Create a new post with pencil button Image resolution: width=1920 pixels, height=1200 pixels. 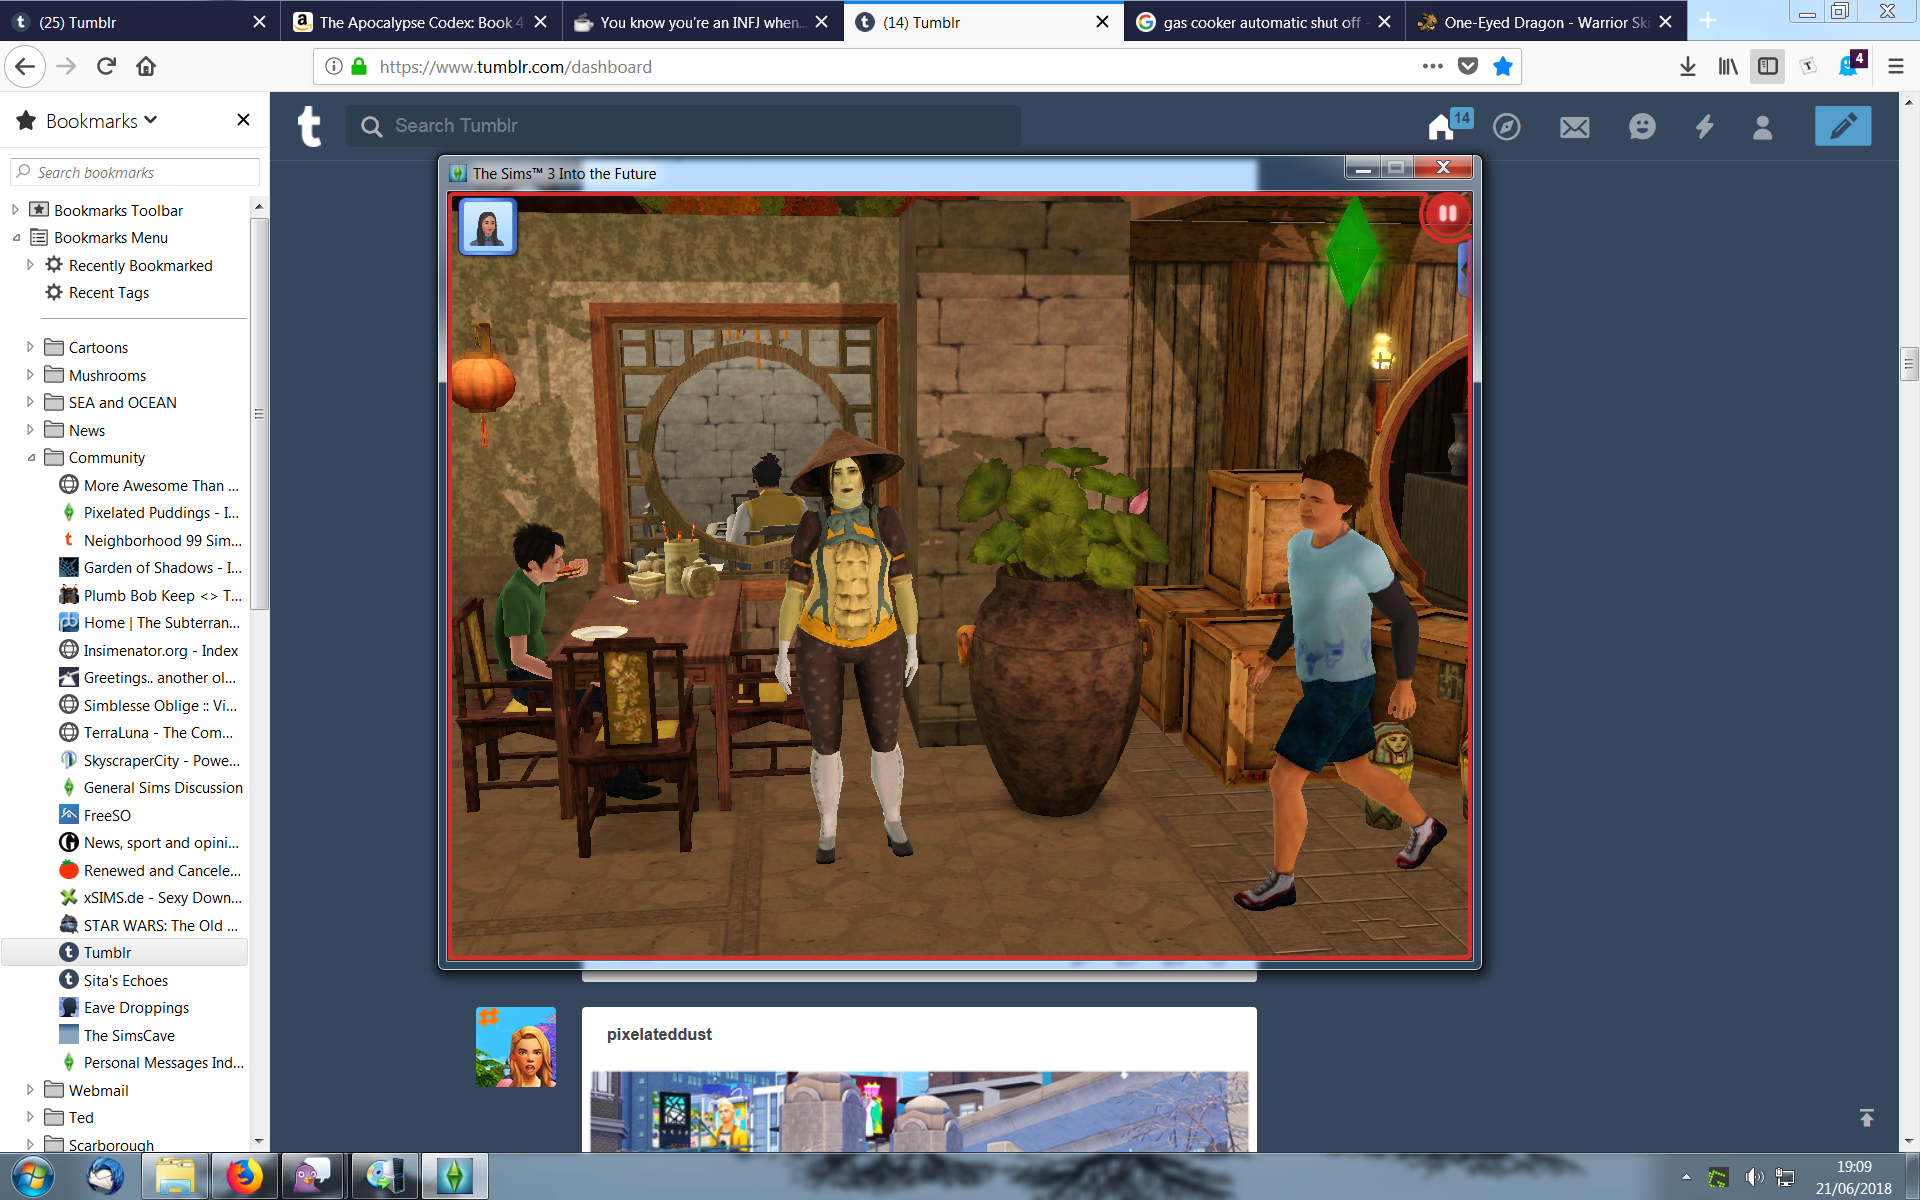click(x=1843, y=126)
